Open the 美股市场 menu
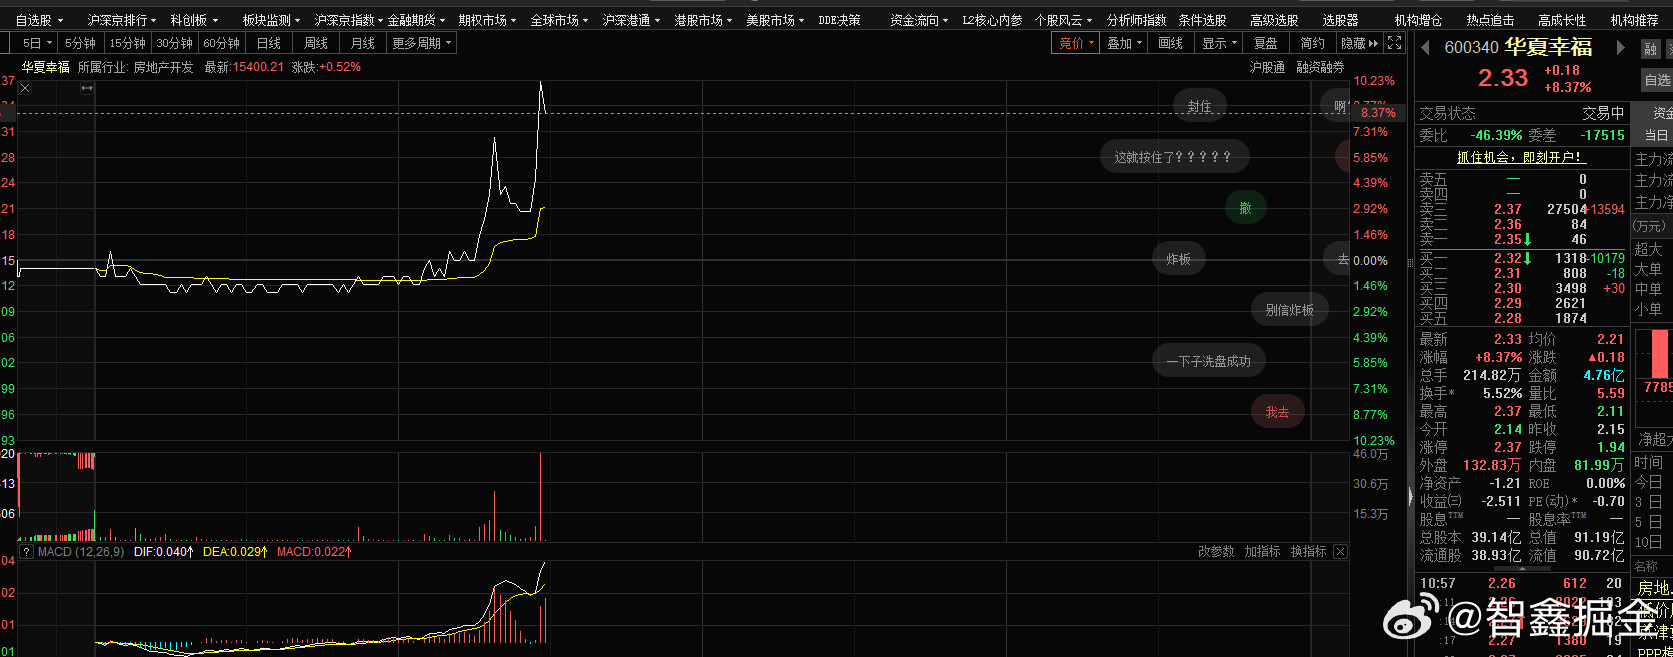1673x657 pixels. click(775, 20)
